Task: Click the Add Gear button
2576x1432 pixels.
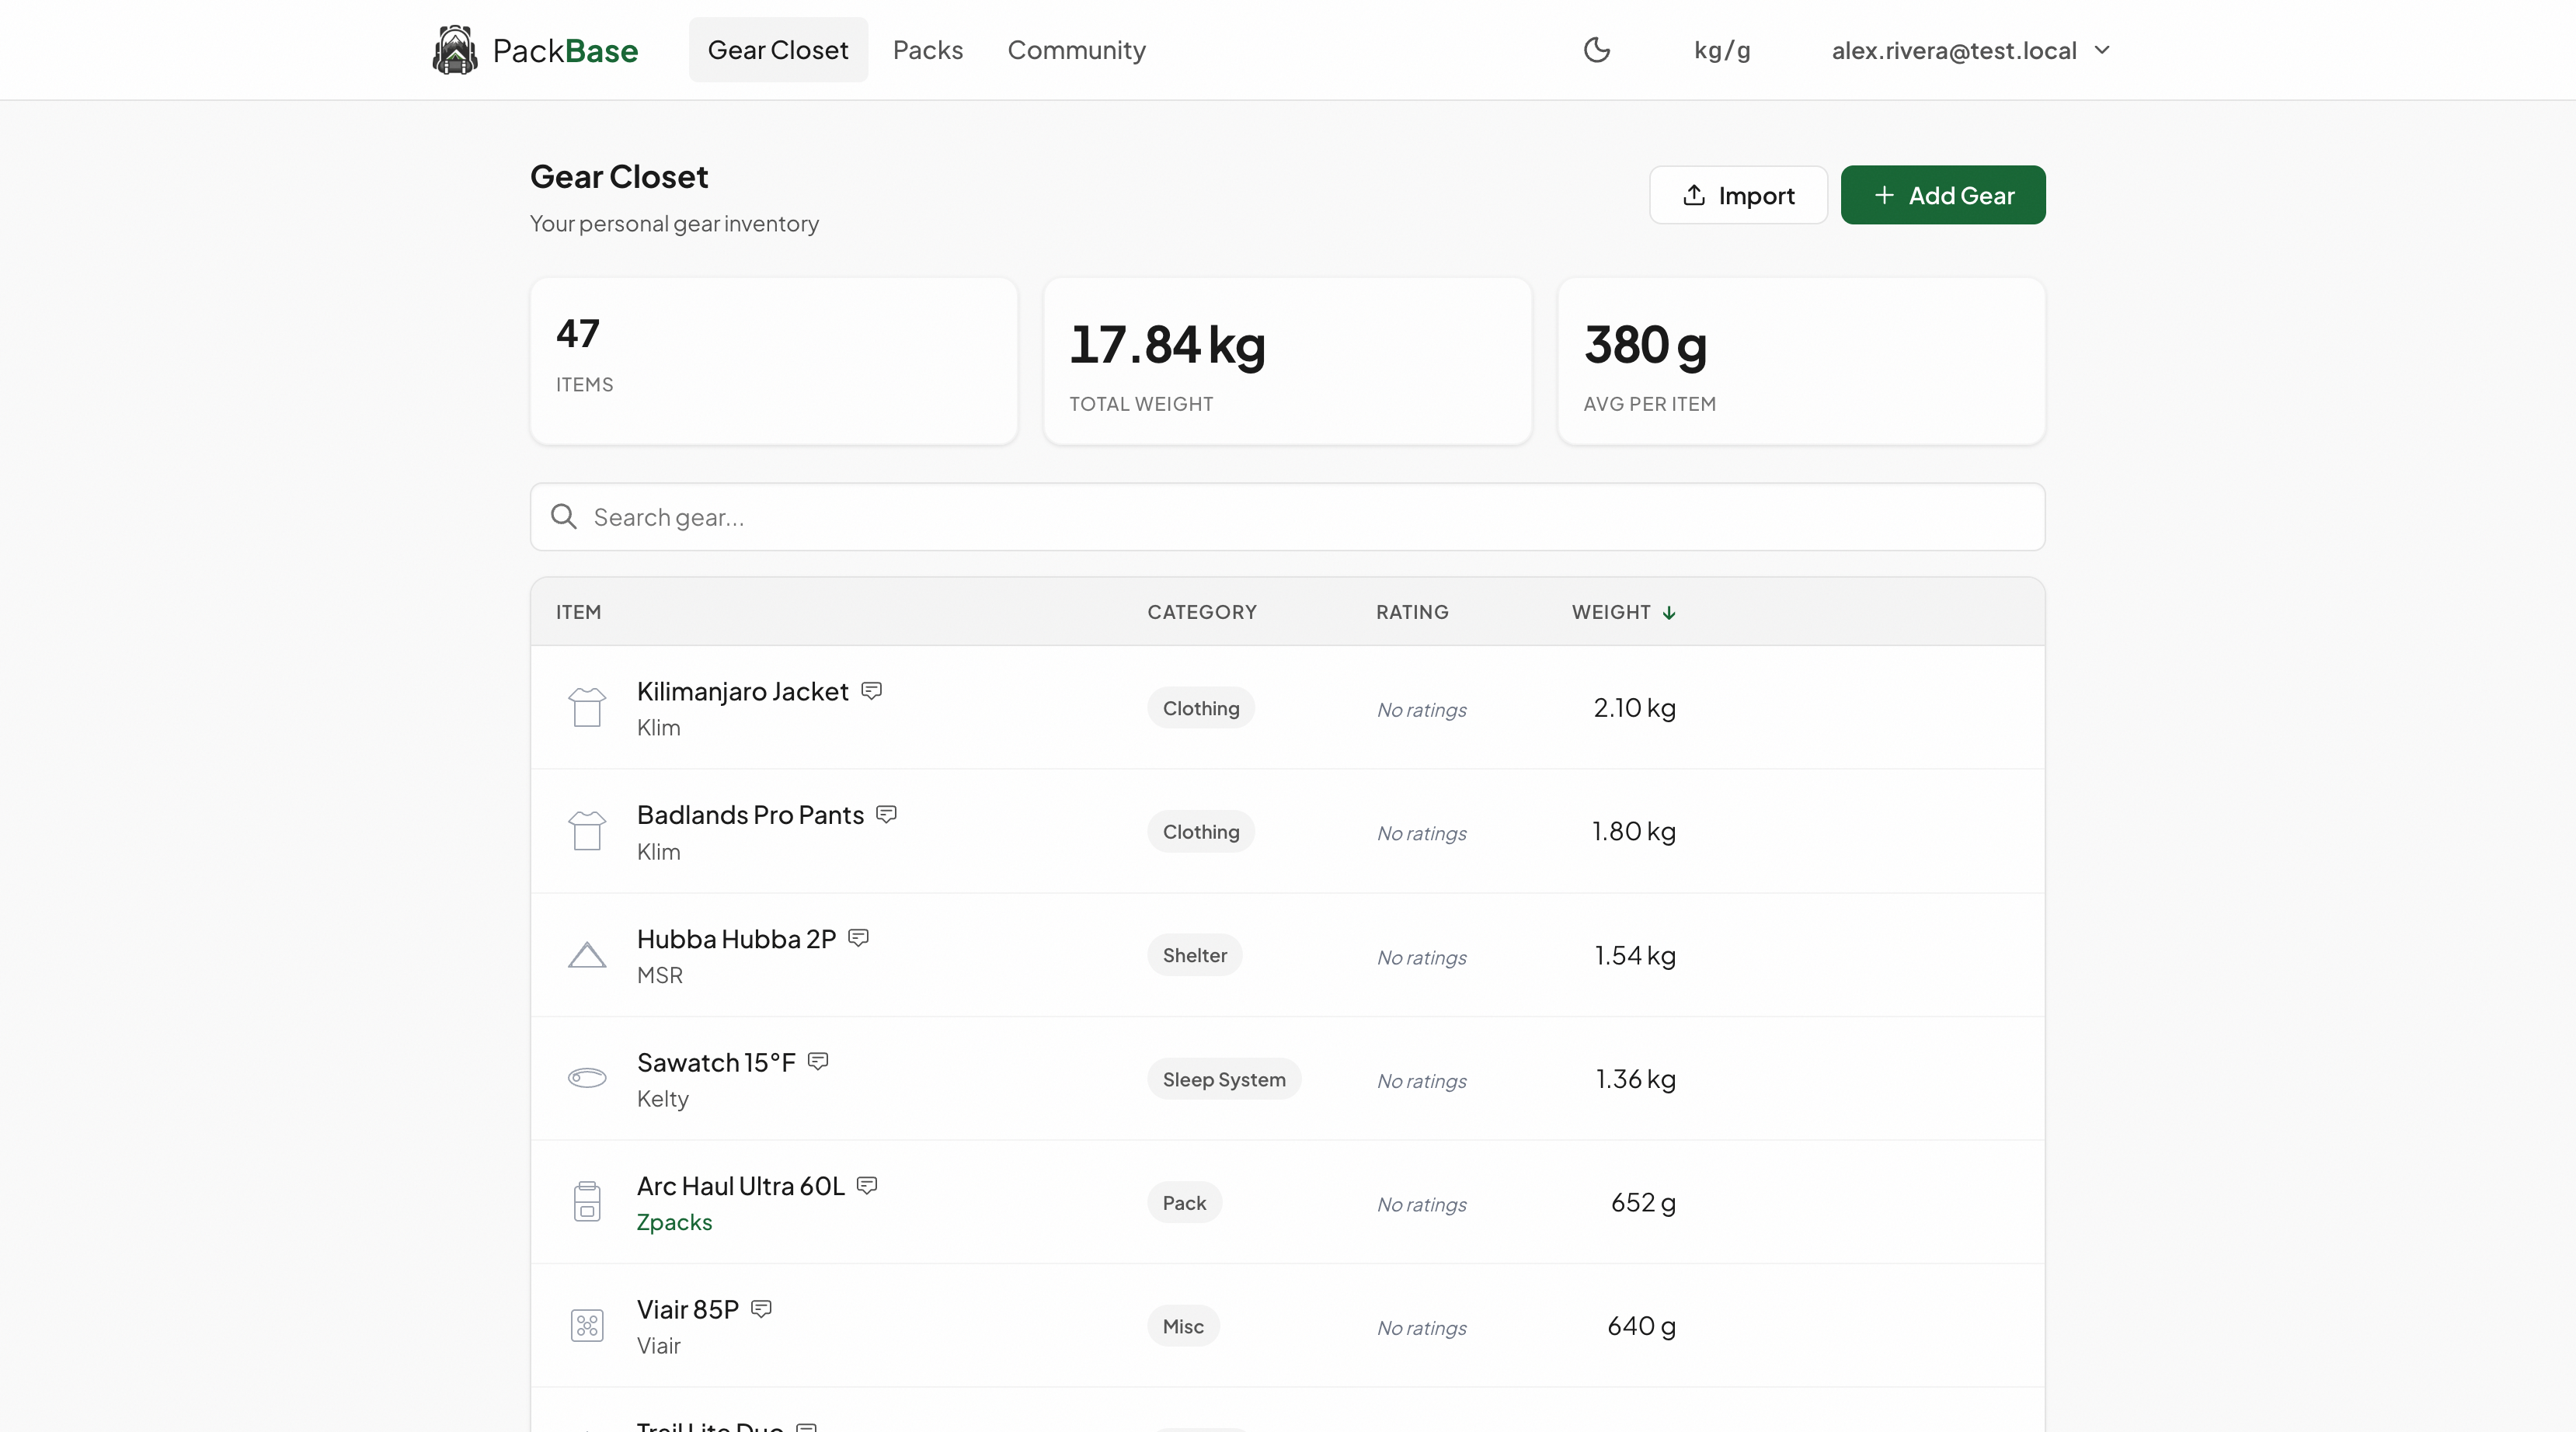Action: [1943, 195]
